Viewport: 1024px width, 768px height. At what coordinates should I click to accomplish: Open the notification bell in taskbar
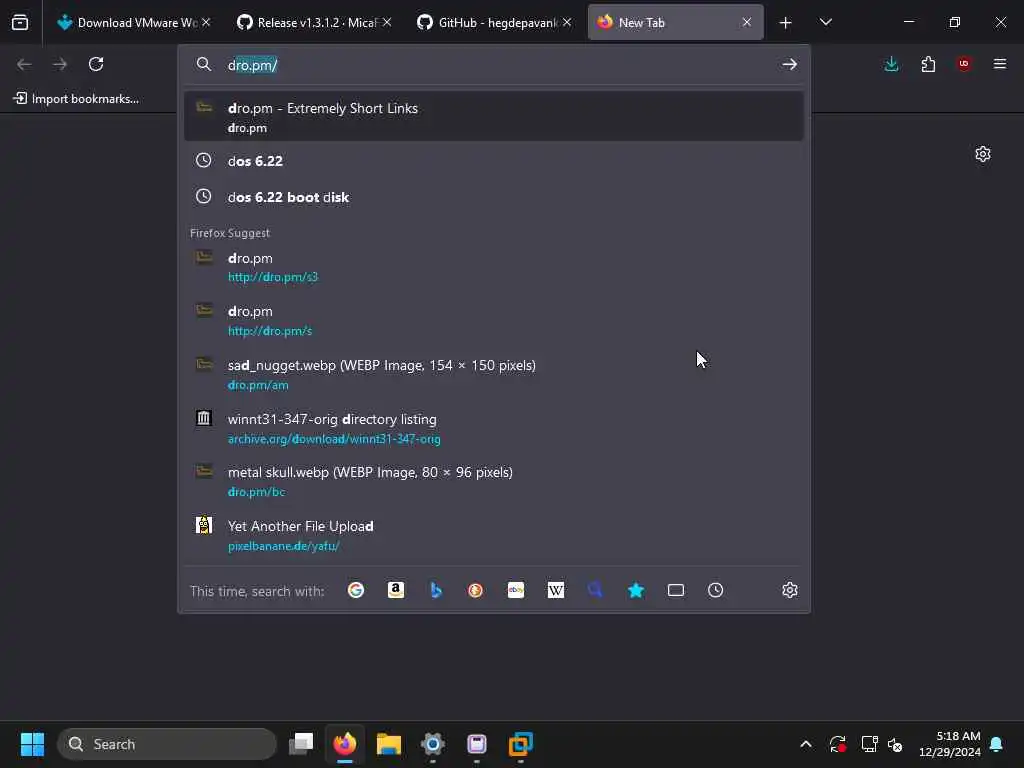(997, 744)
